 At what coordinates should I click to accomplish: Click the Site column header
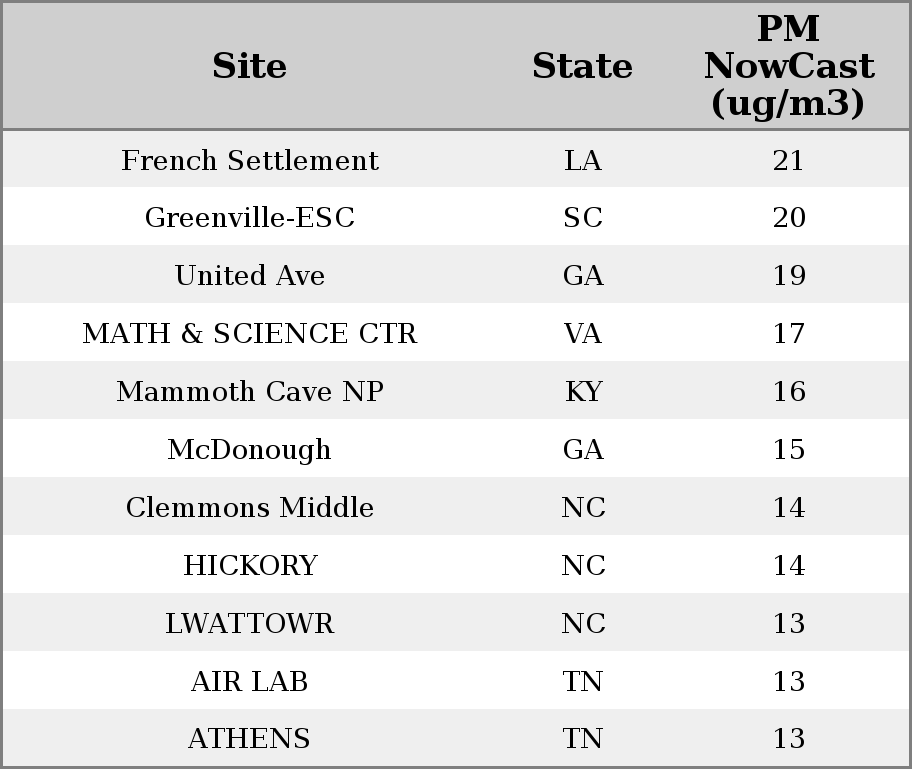click(250, 66)
